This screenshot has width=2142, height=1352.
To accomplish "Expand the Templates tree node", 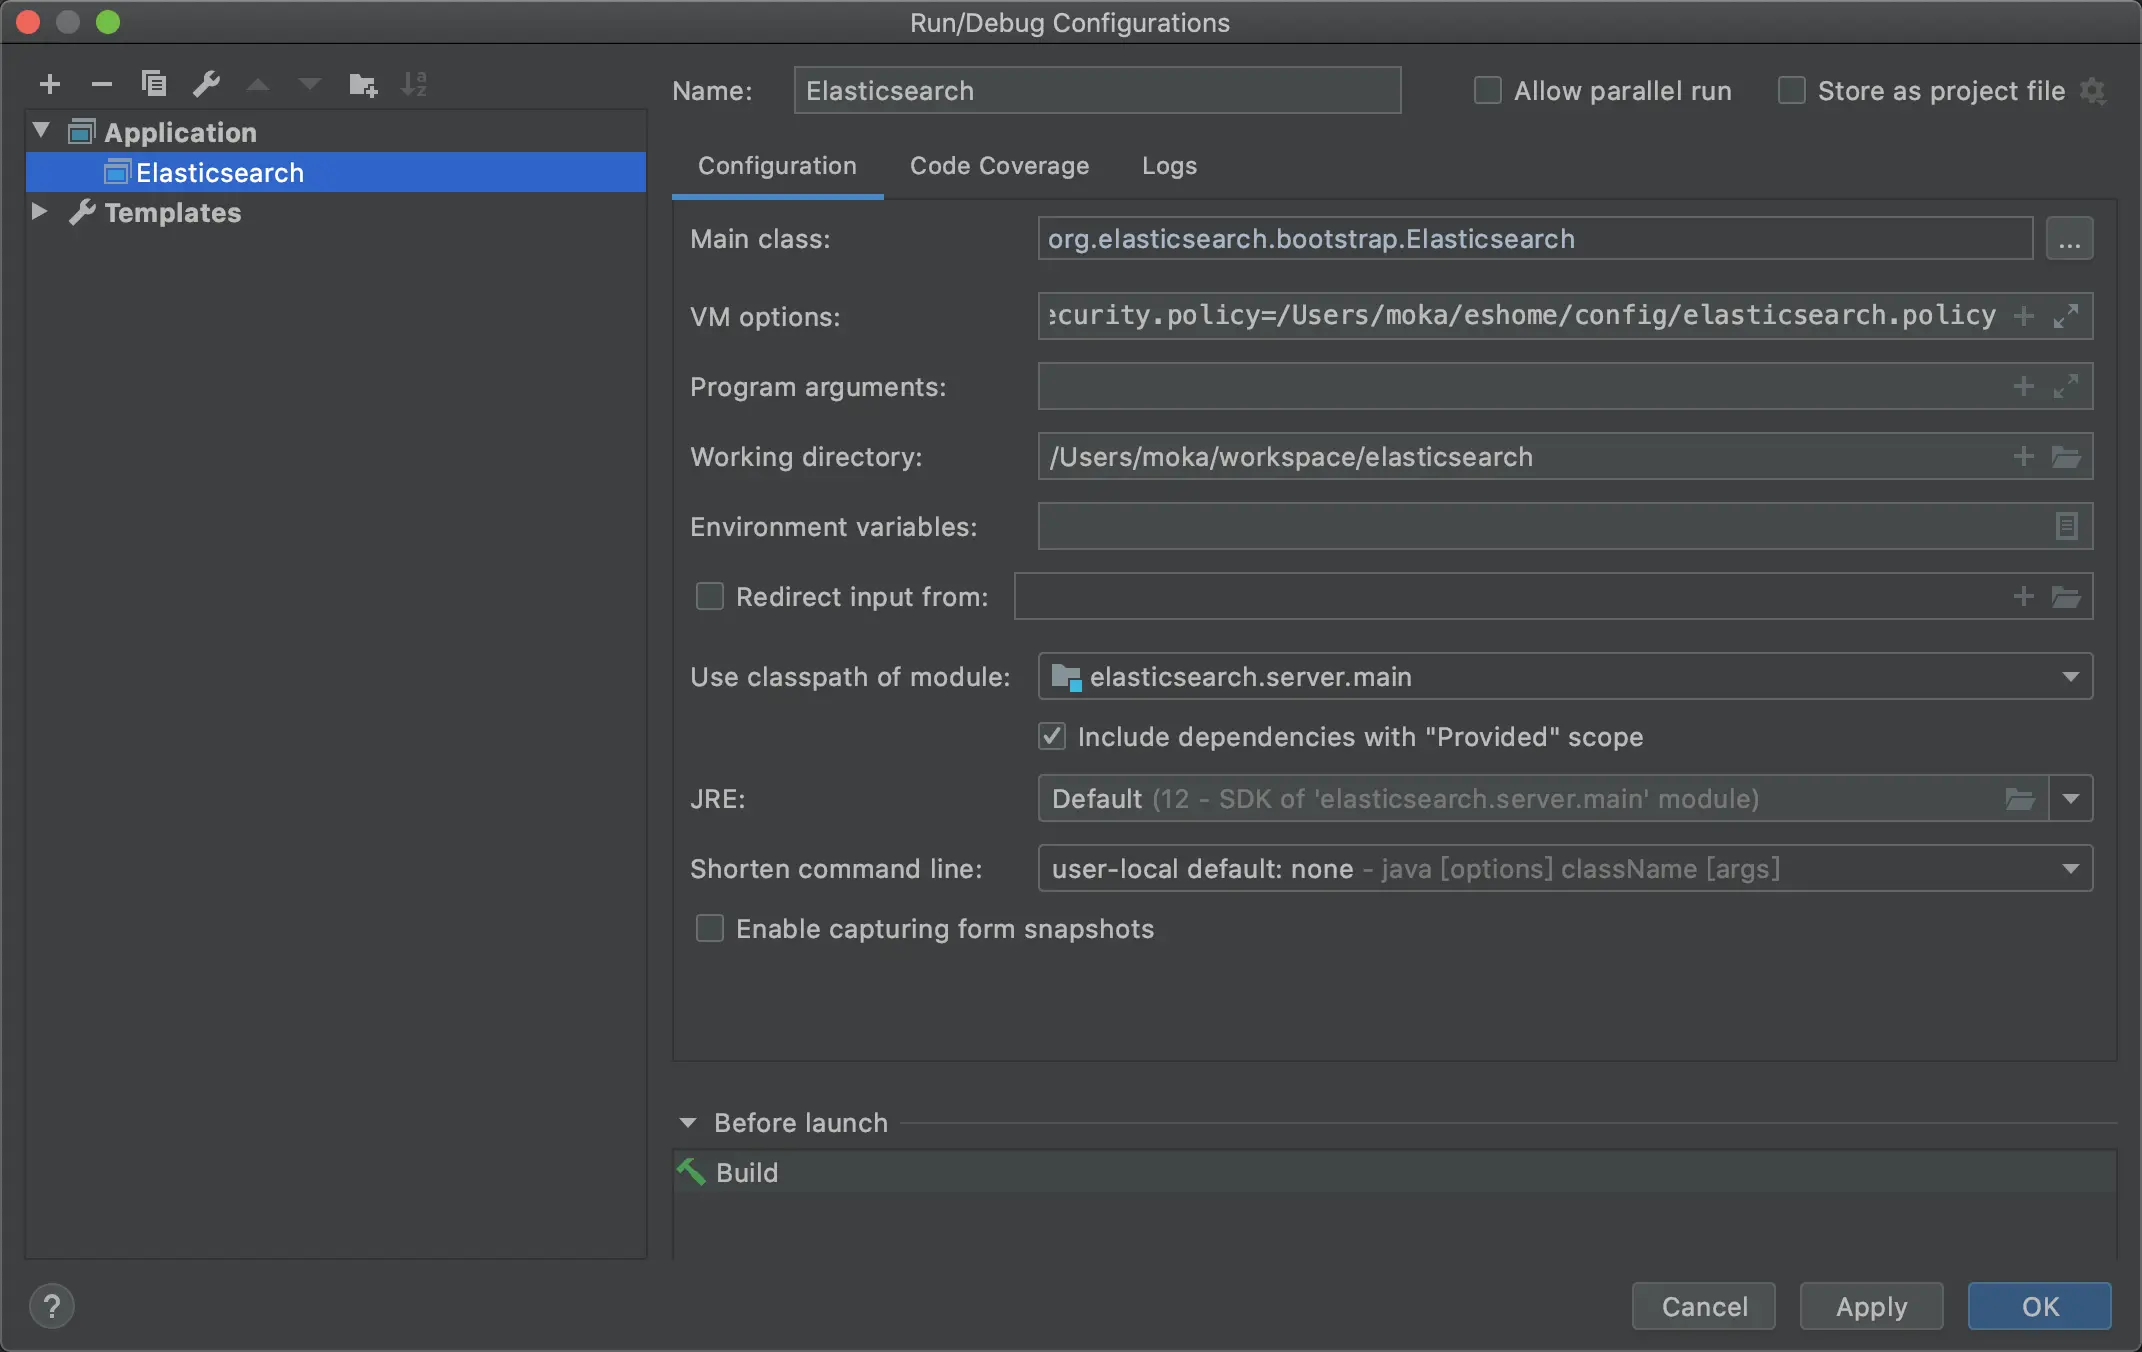I will (x=40, y=211).
